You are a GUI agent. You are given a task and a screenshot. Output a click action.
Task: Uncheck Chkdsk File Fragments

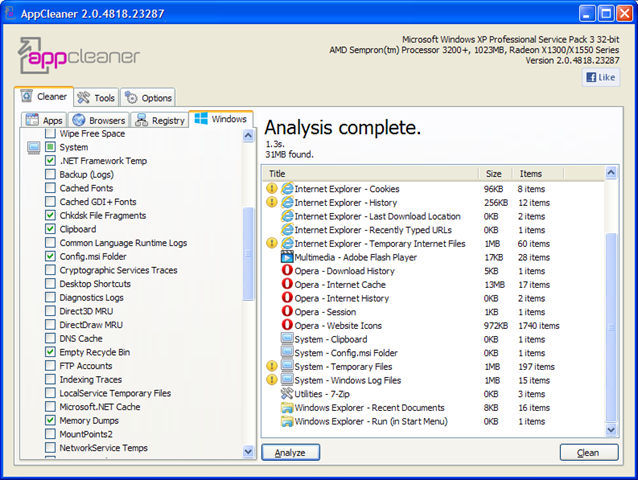[x=50, y=215]
